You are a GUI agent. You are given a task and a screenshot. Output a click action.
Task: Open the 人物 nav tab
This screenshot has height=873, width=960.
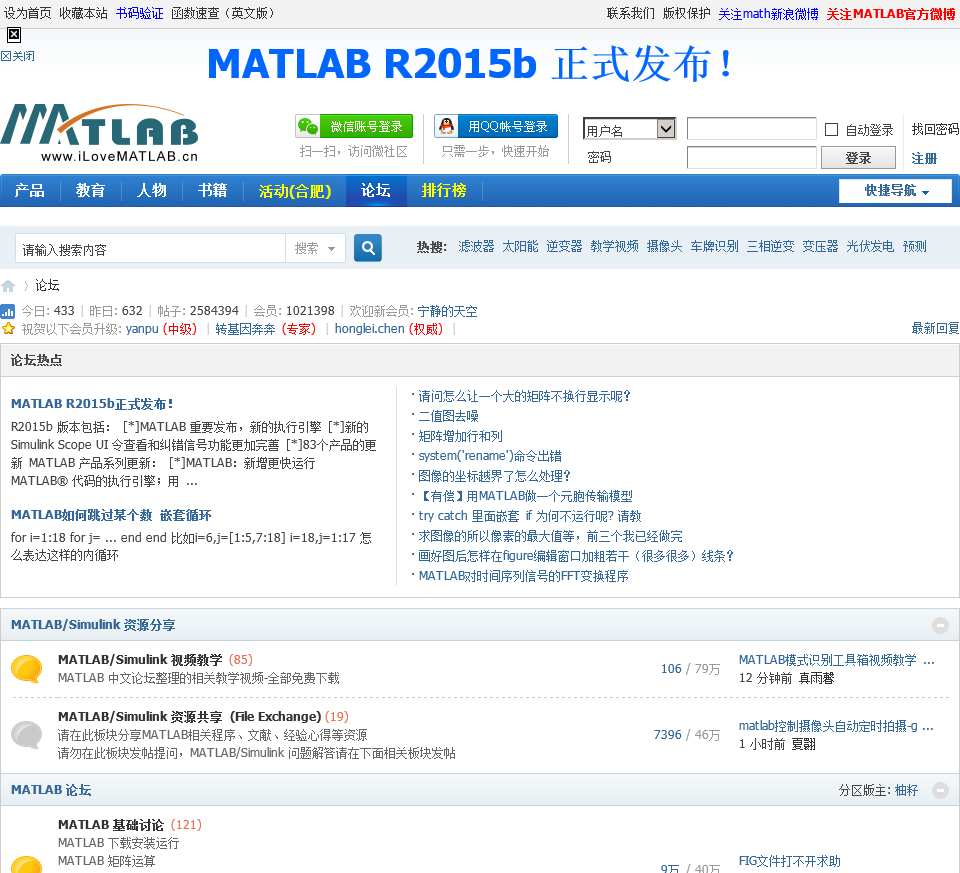point(152,190)
